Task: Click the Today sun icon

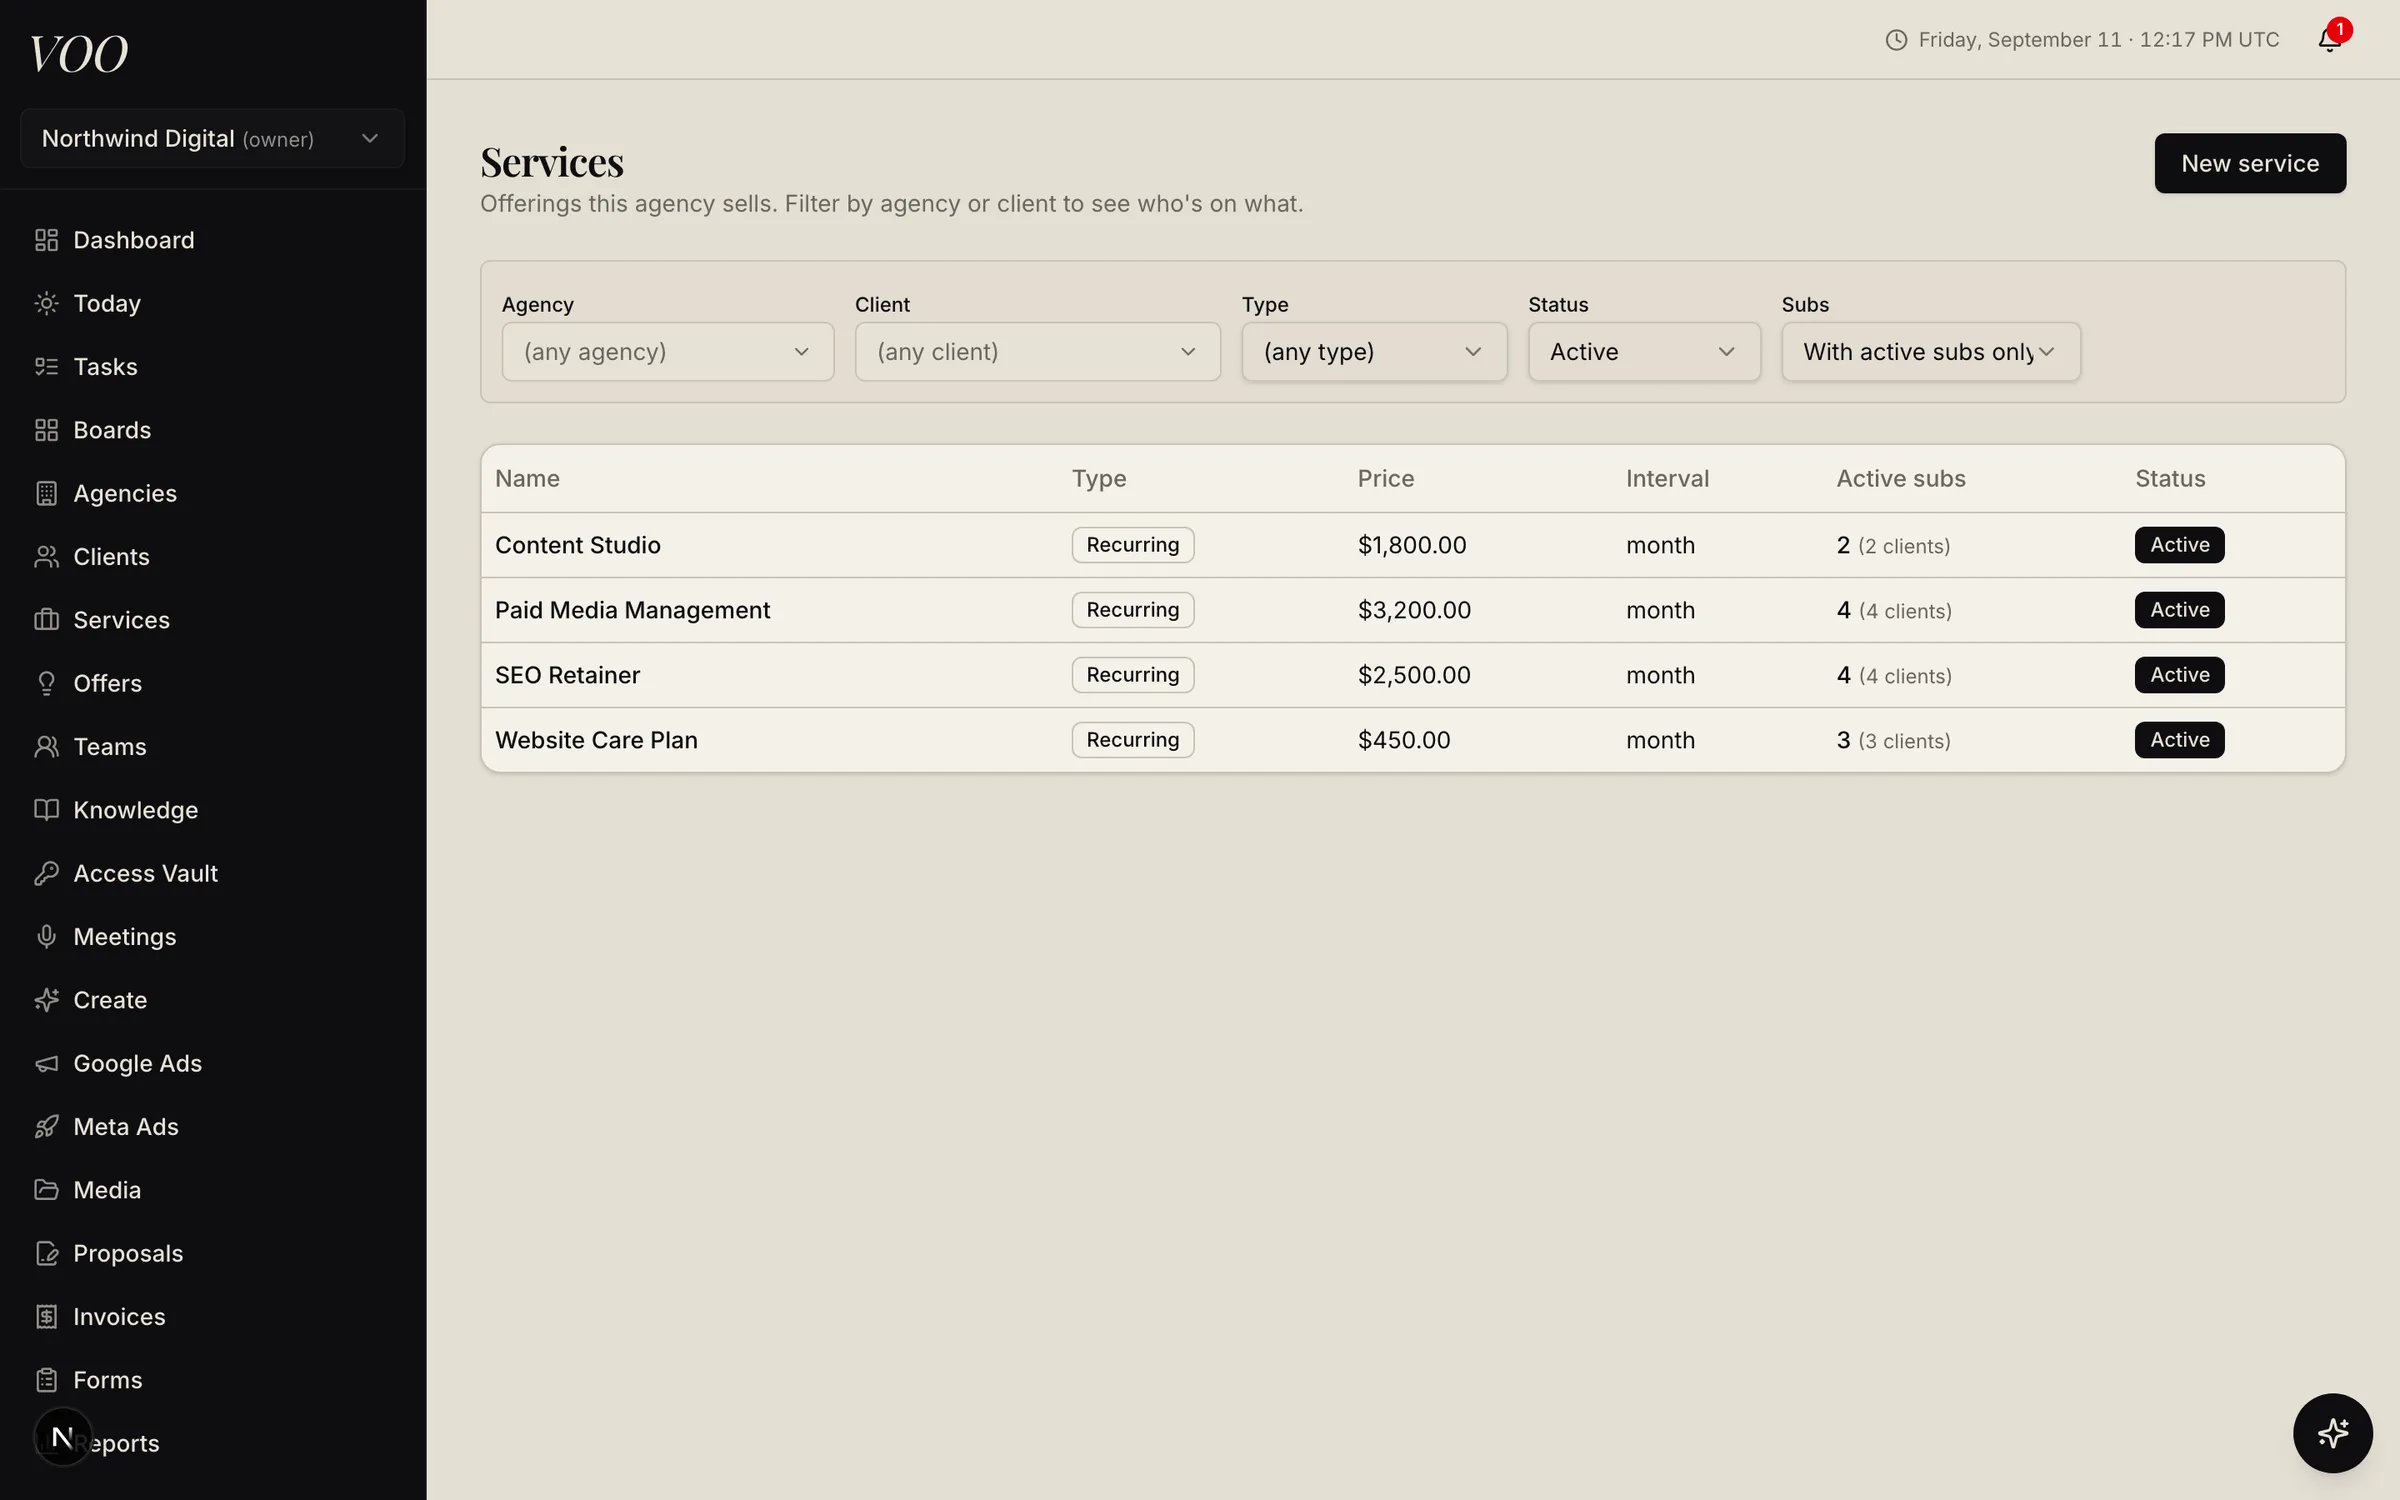Action: (x=46, y=303)
